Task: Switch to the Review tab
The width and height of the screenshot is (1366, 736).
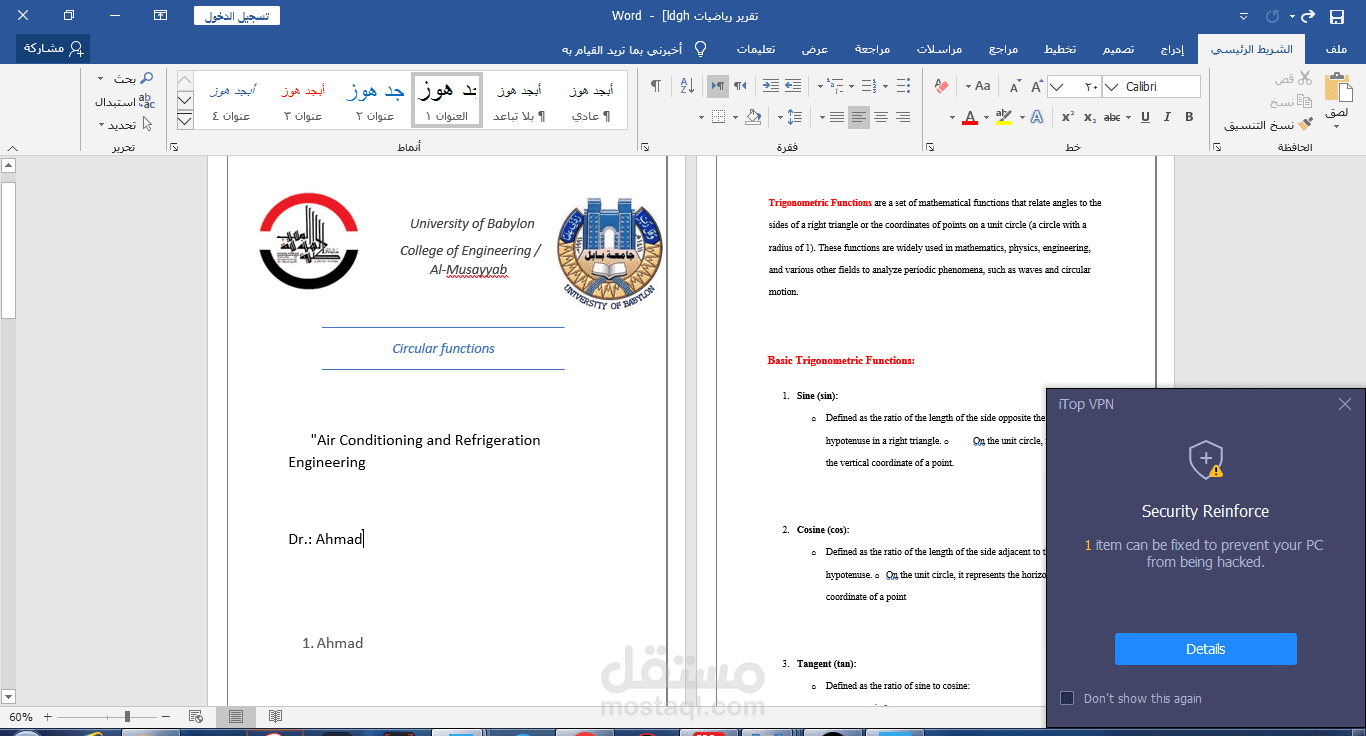Action: coord(872,49)
